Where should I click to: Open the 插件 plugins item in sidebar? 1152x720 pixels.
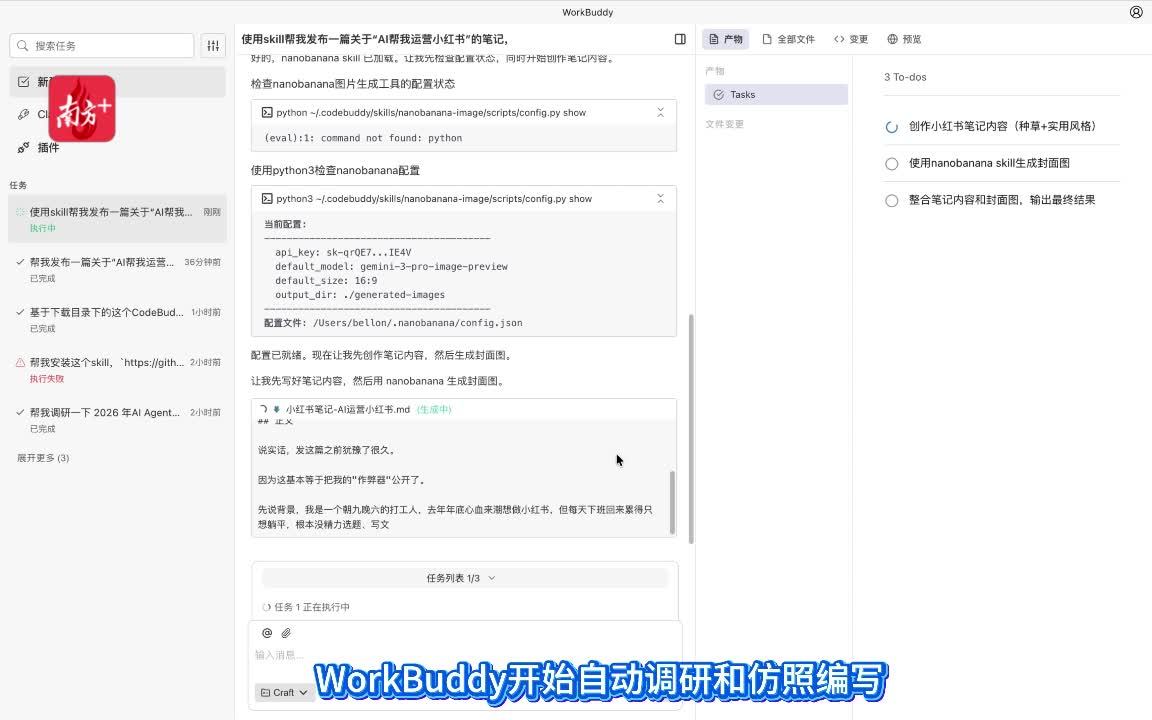[48, 147]
